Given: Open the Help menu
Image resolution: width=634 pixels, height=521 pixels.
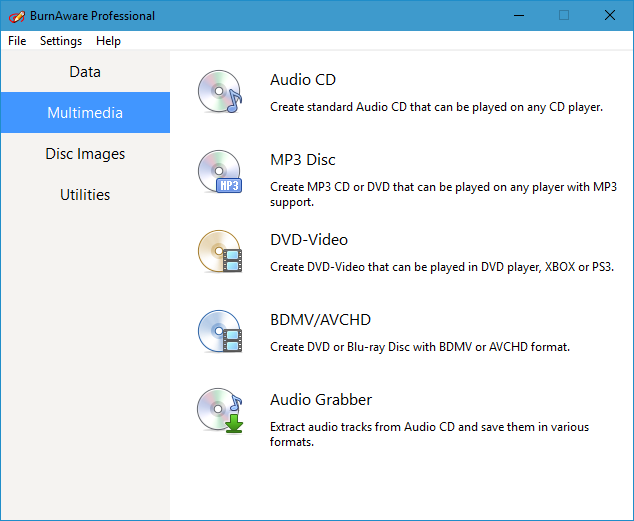Looking at the screenshot, I should click(108, 41).
